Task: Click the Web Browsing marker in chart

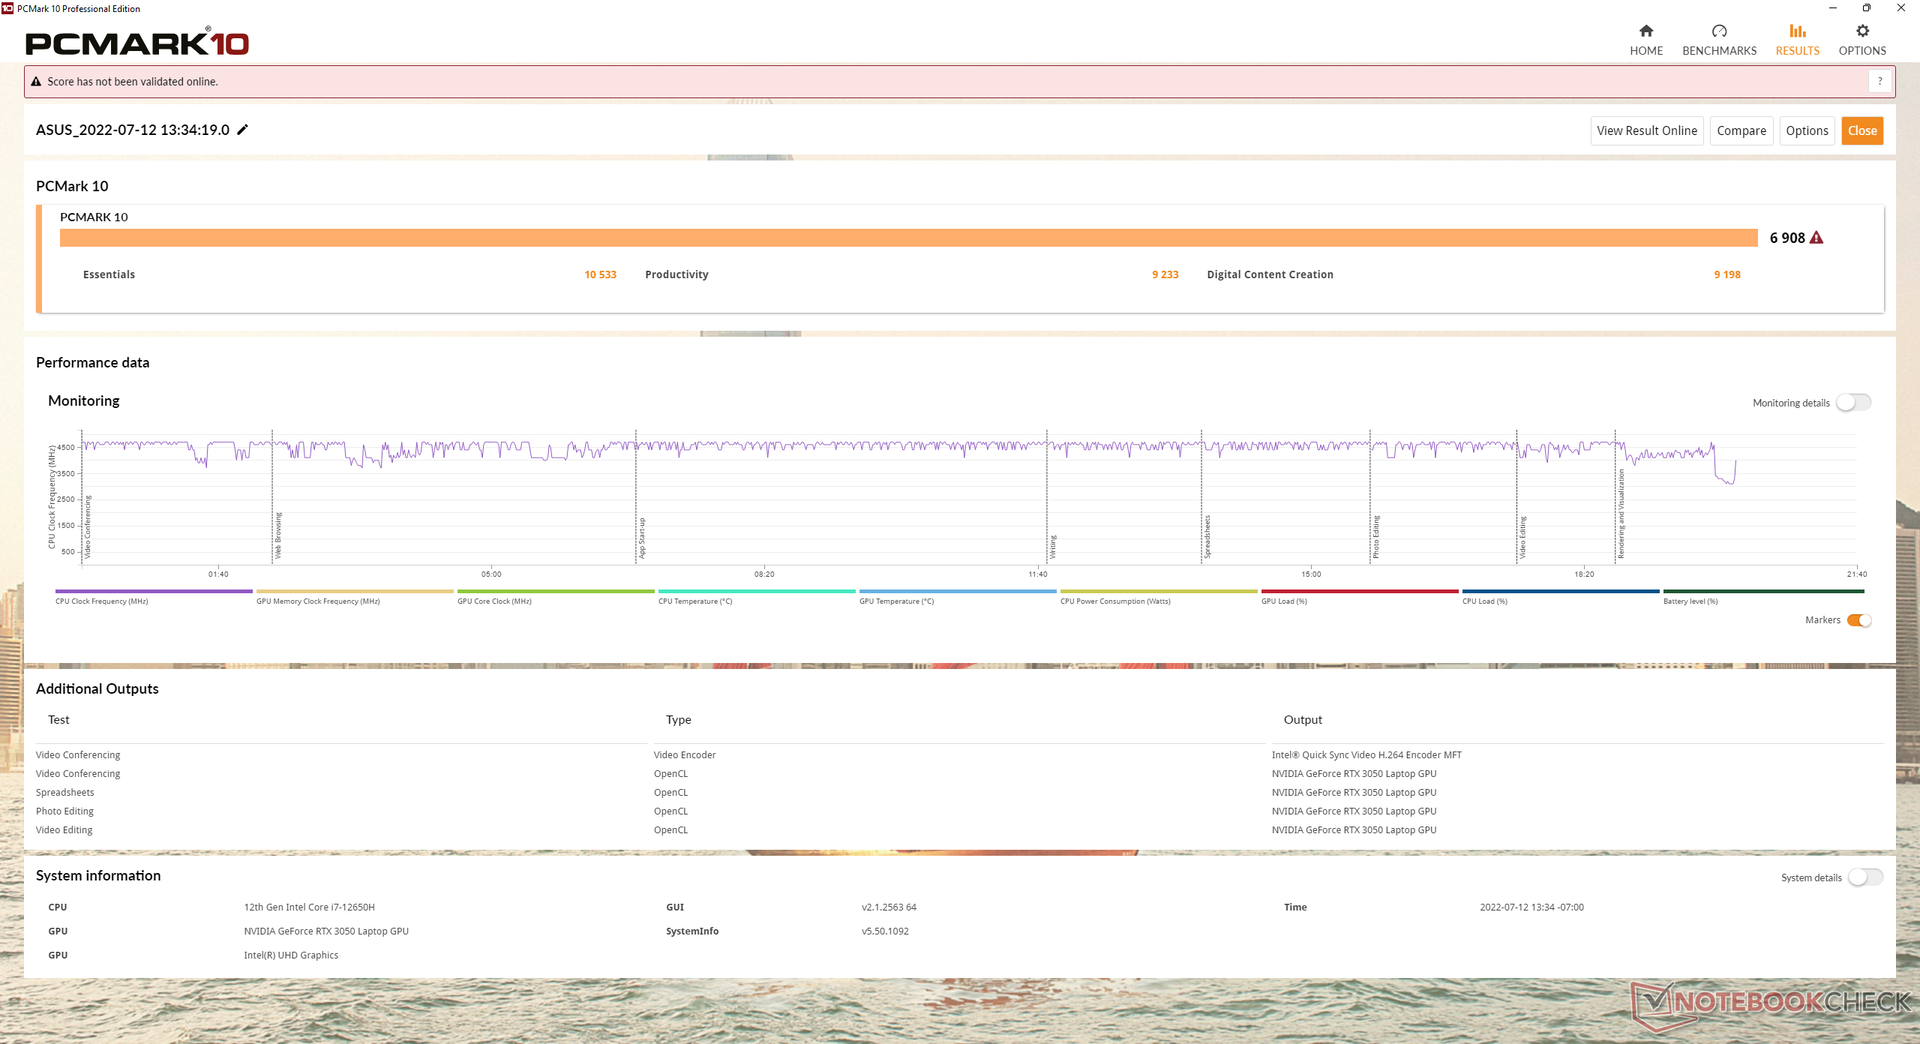Action: click(x=278, y=535)
